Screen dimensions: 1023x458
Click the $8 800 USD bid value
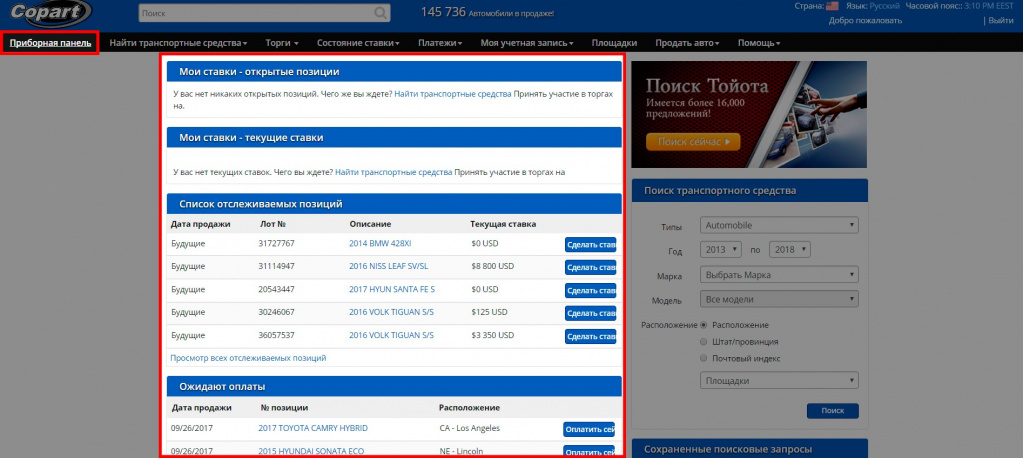tap(493, 266)
